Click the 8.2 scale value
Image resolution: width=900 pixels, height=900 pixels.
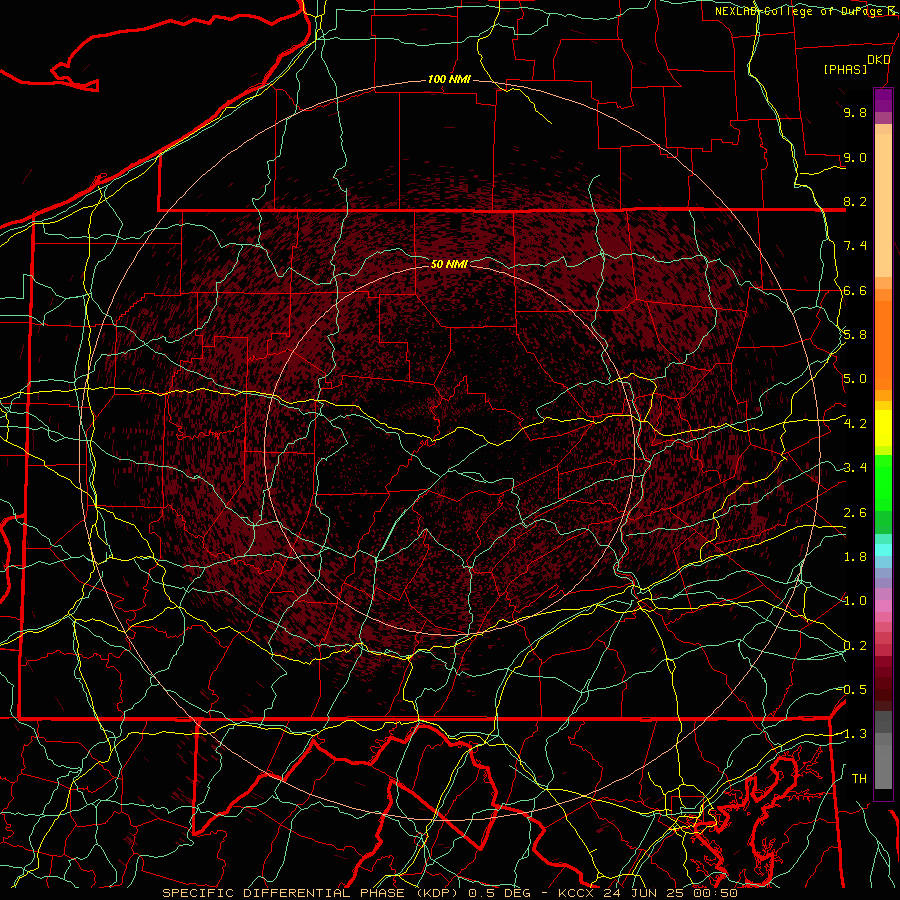(855, 201)
